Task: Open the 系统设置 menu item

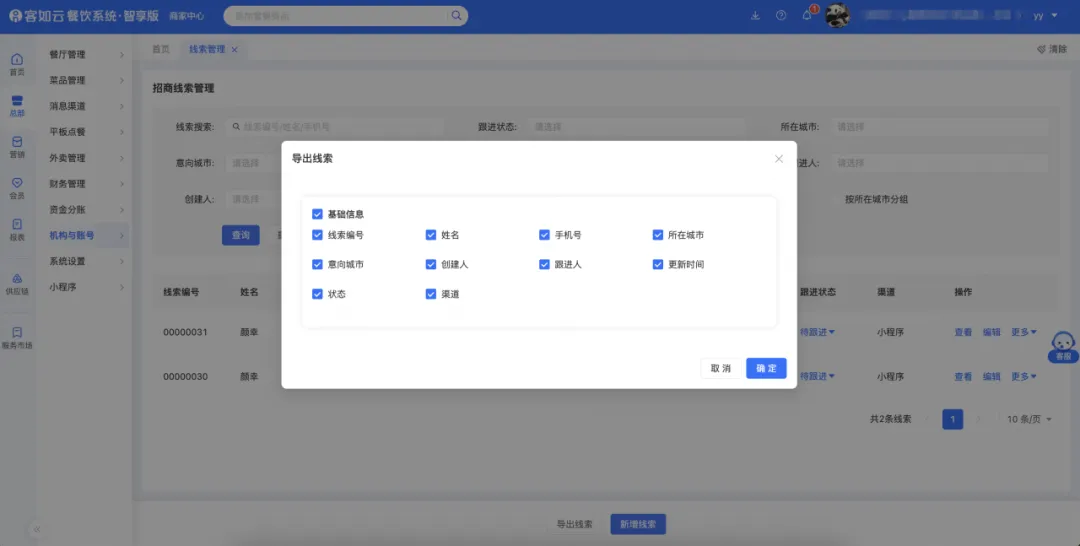Action: [x=83, y=262]
